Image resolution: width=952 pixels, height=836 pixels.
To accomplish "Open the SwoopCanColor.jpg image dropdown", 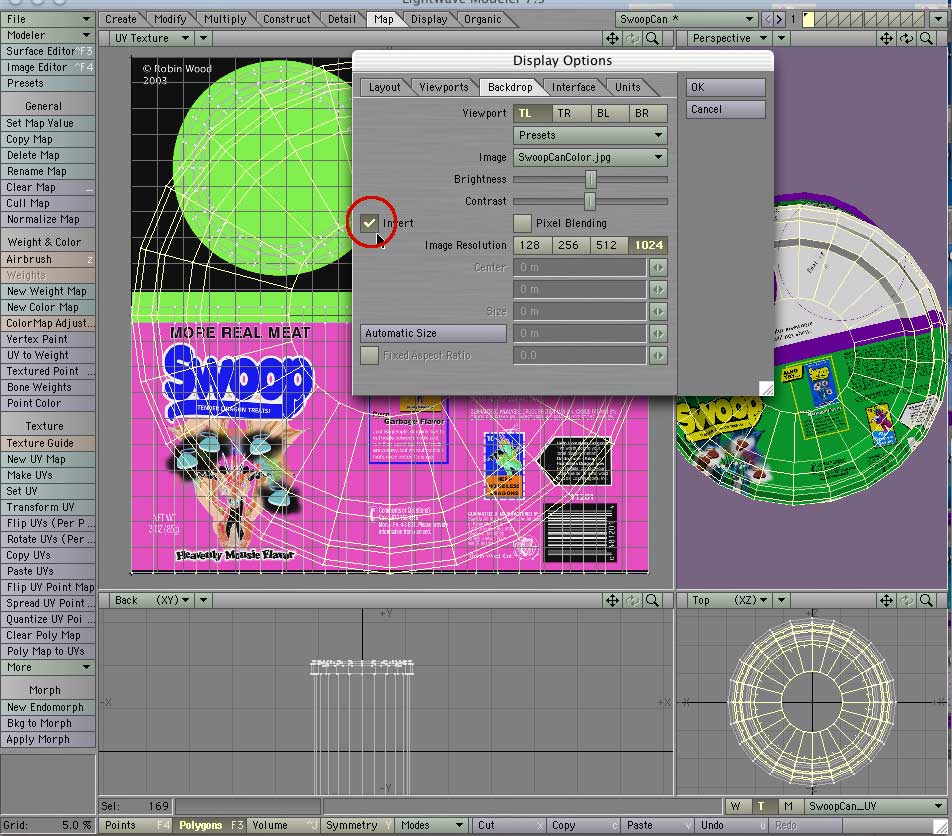I will 590,157.
